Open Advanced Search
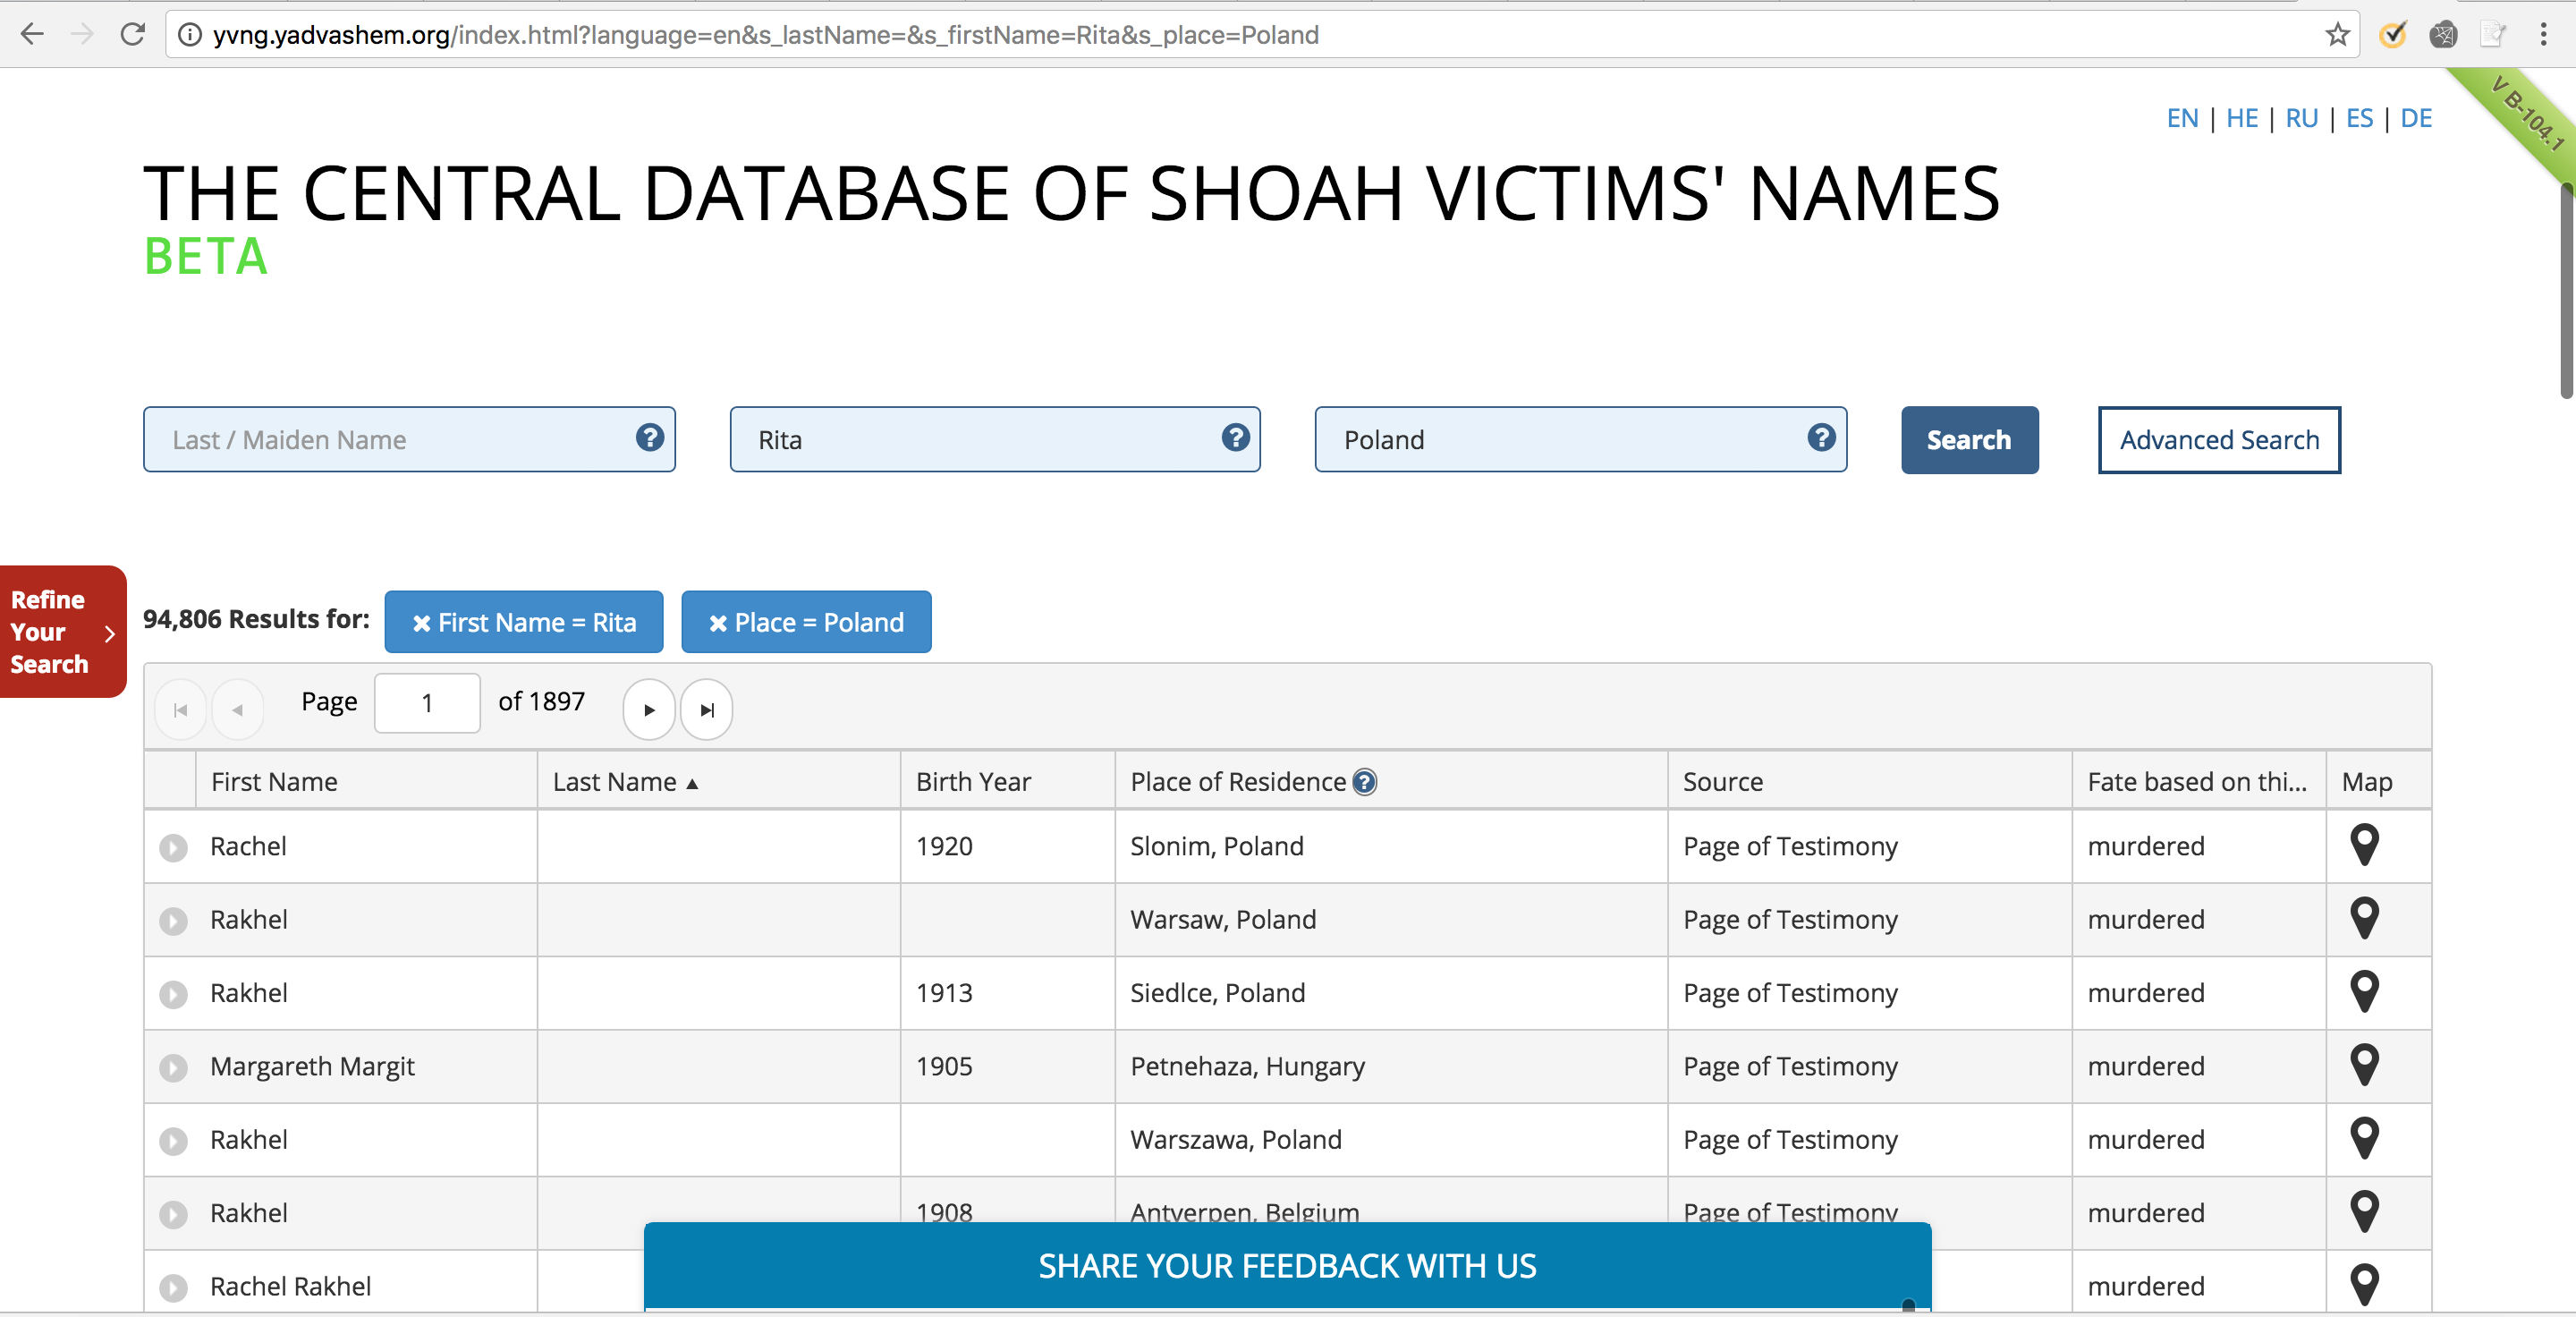 (2218, 440)
